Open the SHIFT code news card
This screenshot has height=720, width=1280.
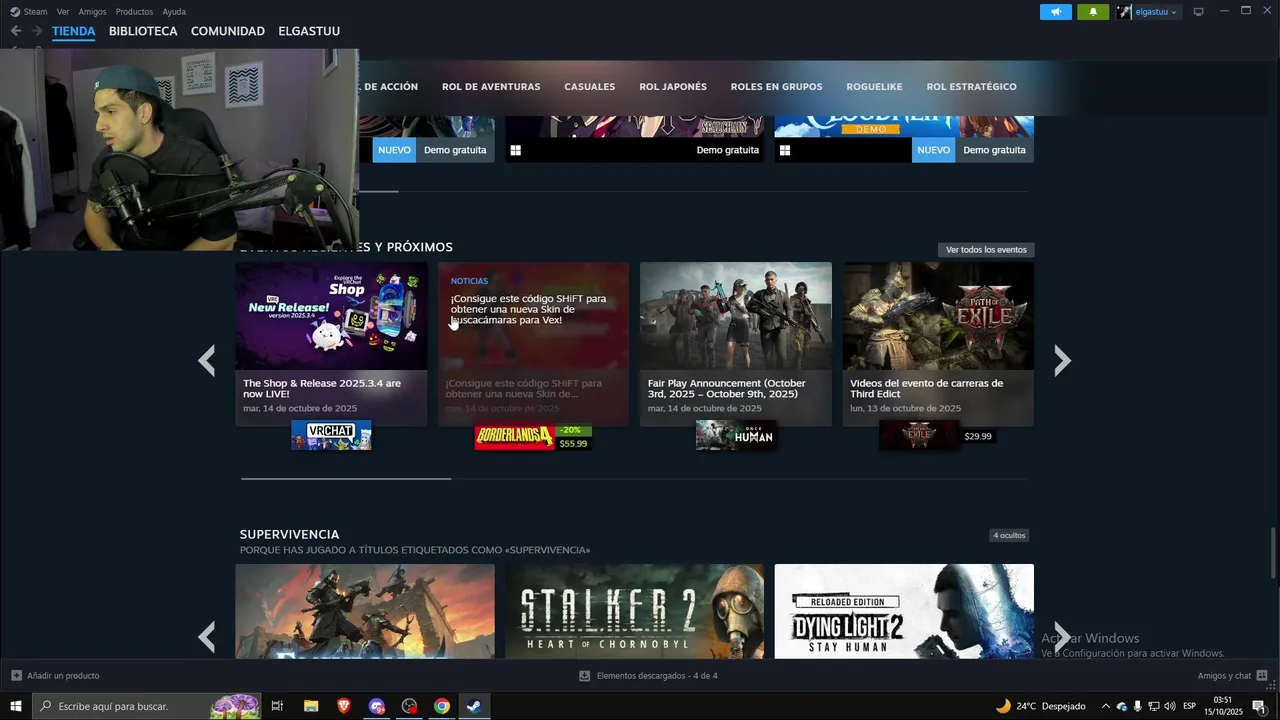point(533,344)
